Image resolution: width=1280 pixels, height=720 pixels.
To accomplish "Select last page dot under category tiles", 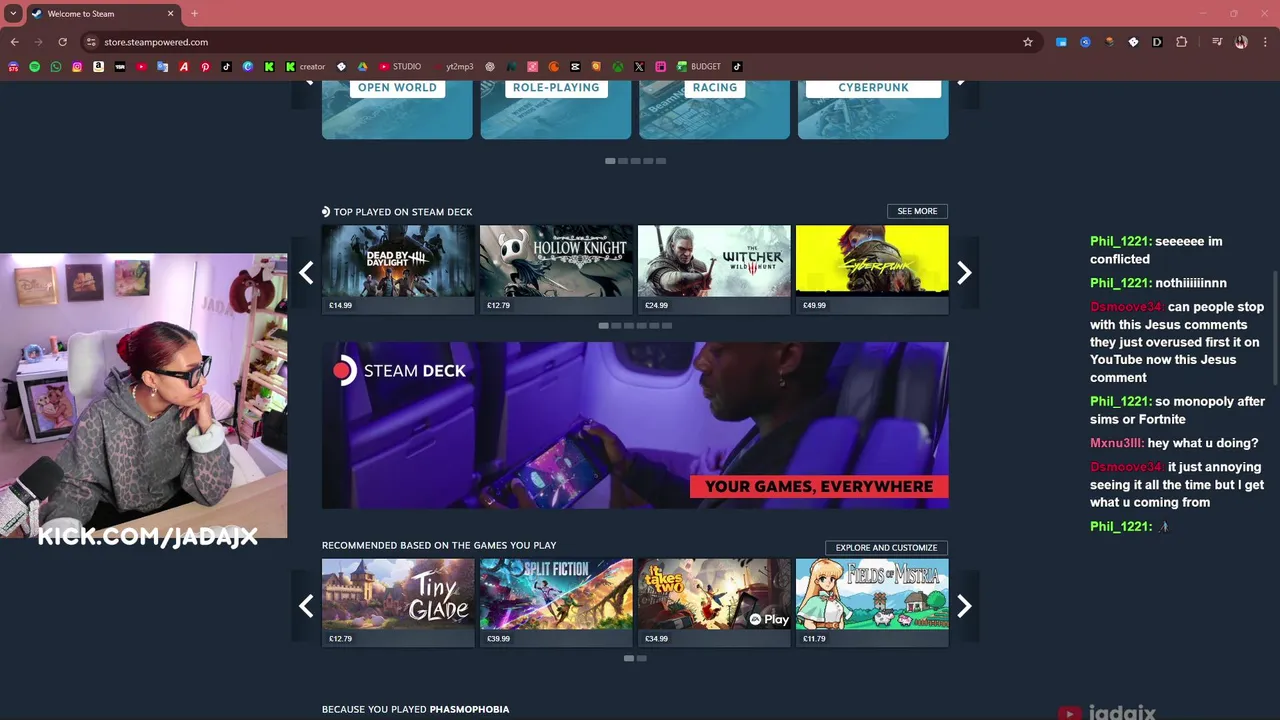I will (661, 160).
